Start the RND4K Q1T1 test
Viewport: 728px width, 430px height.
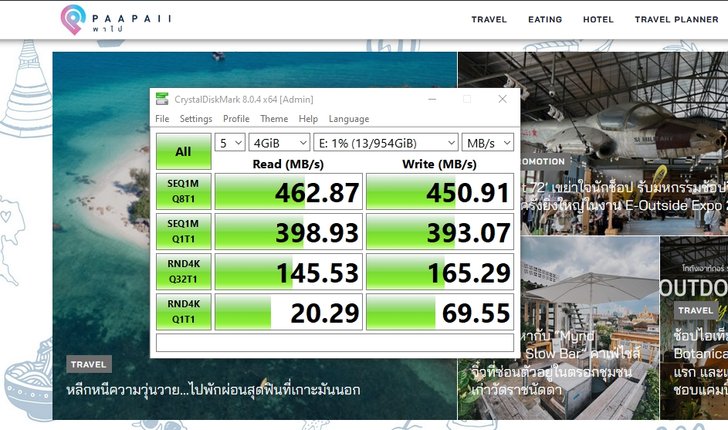click(x=183, y=312)
